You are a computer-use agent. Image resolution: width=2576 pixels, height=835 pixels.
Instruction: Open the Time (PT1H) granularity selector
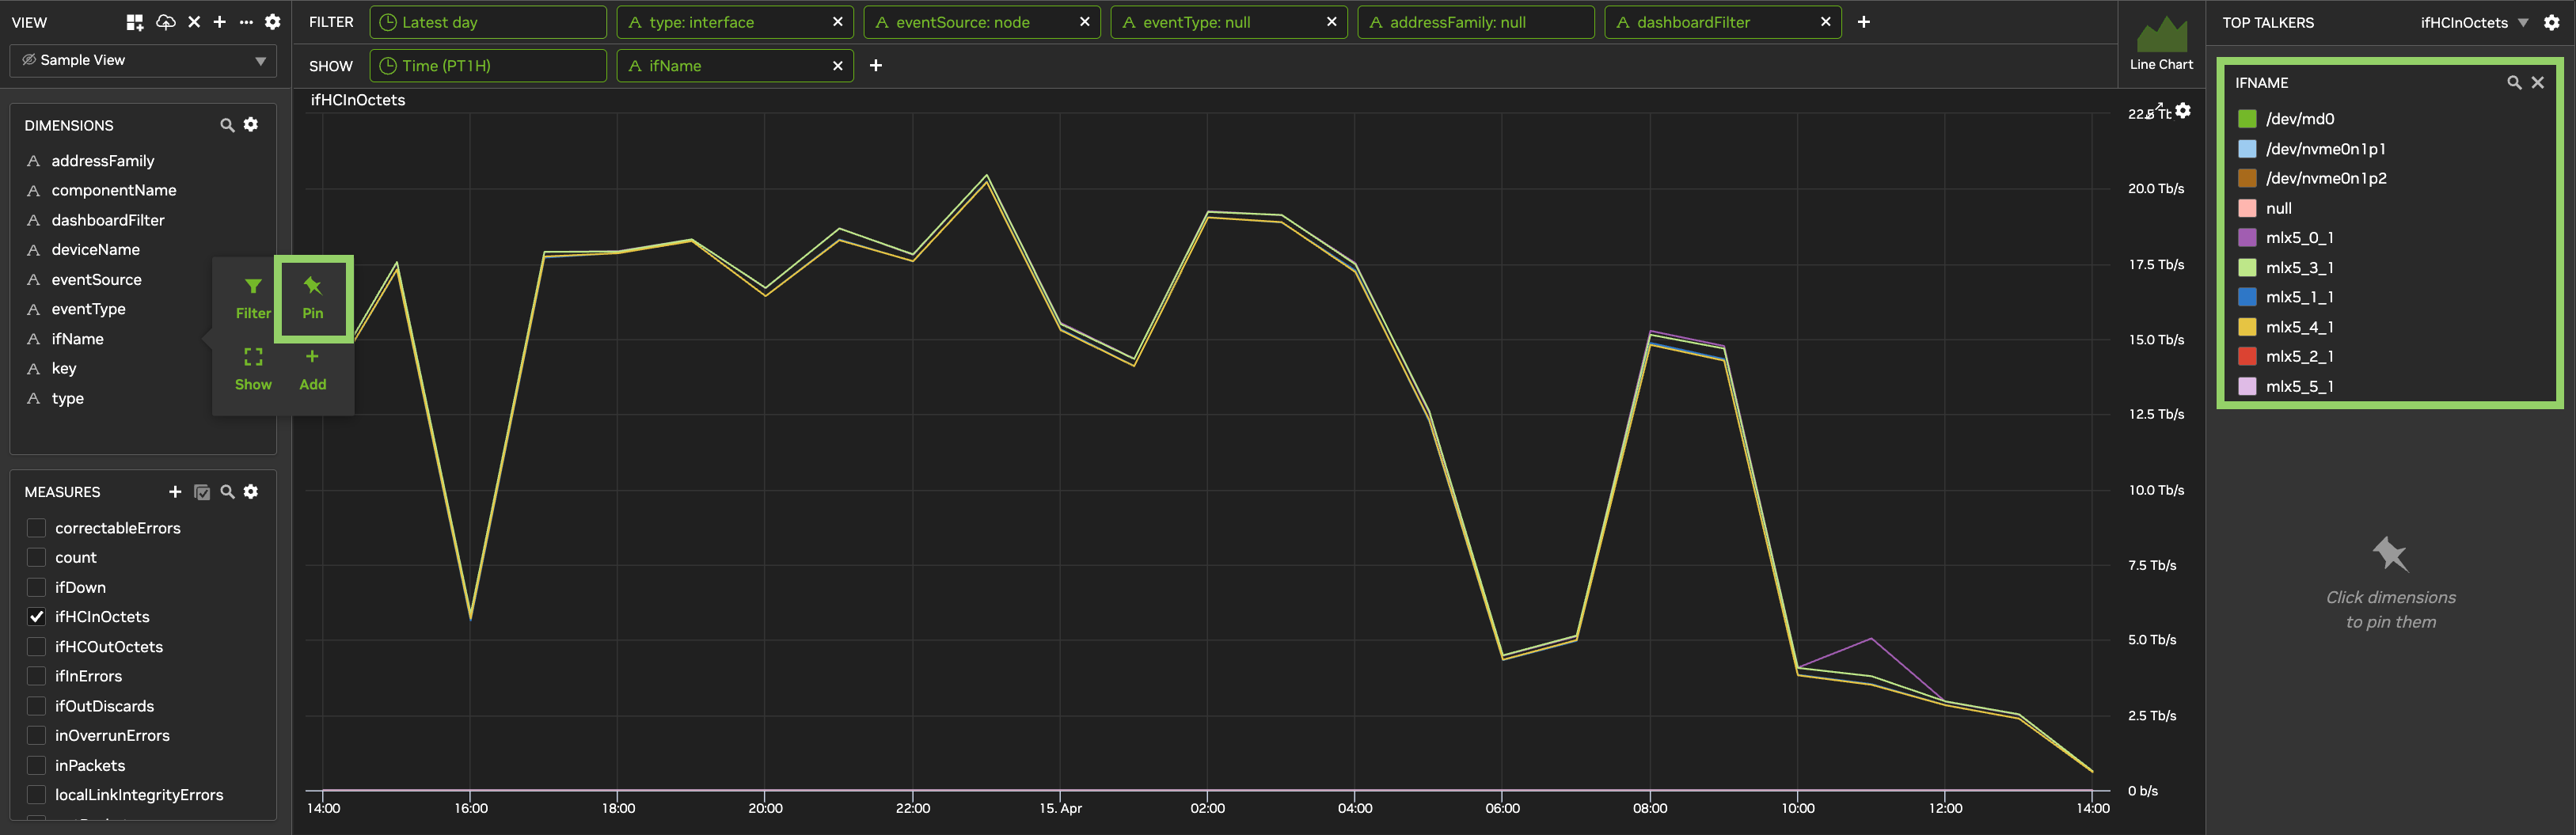(x=488, y=66)
